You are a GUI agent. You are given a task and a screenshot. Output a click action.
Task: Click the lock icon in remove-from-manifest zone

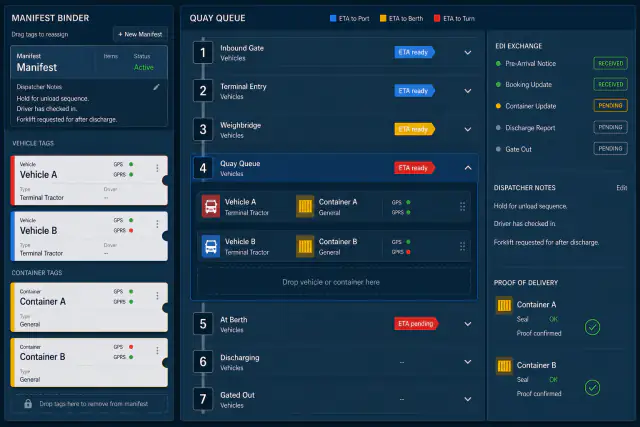tap(28, 404)
